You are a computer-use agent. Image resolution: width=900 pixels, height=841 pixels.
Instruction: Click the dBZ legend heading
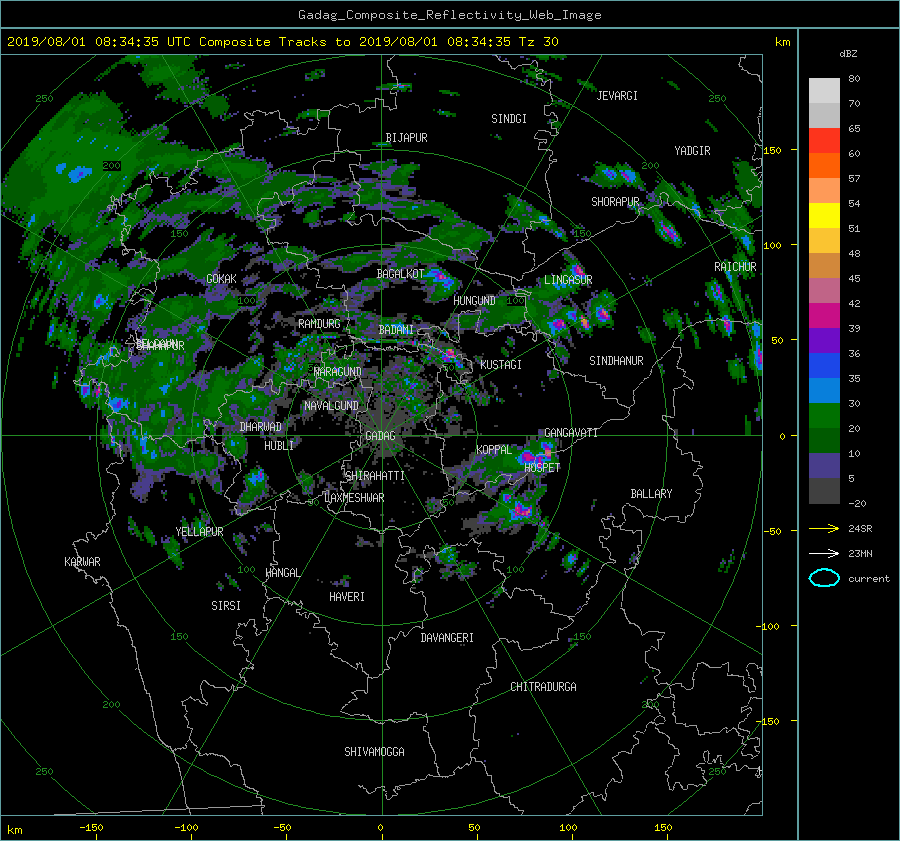(848, 54)
